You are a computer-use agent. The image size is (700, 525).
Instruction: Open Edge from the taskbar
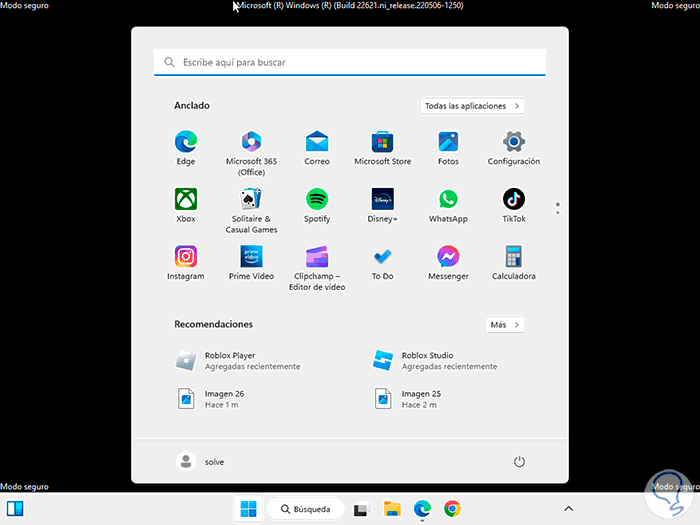[x=422, y=509]
